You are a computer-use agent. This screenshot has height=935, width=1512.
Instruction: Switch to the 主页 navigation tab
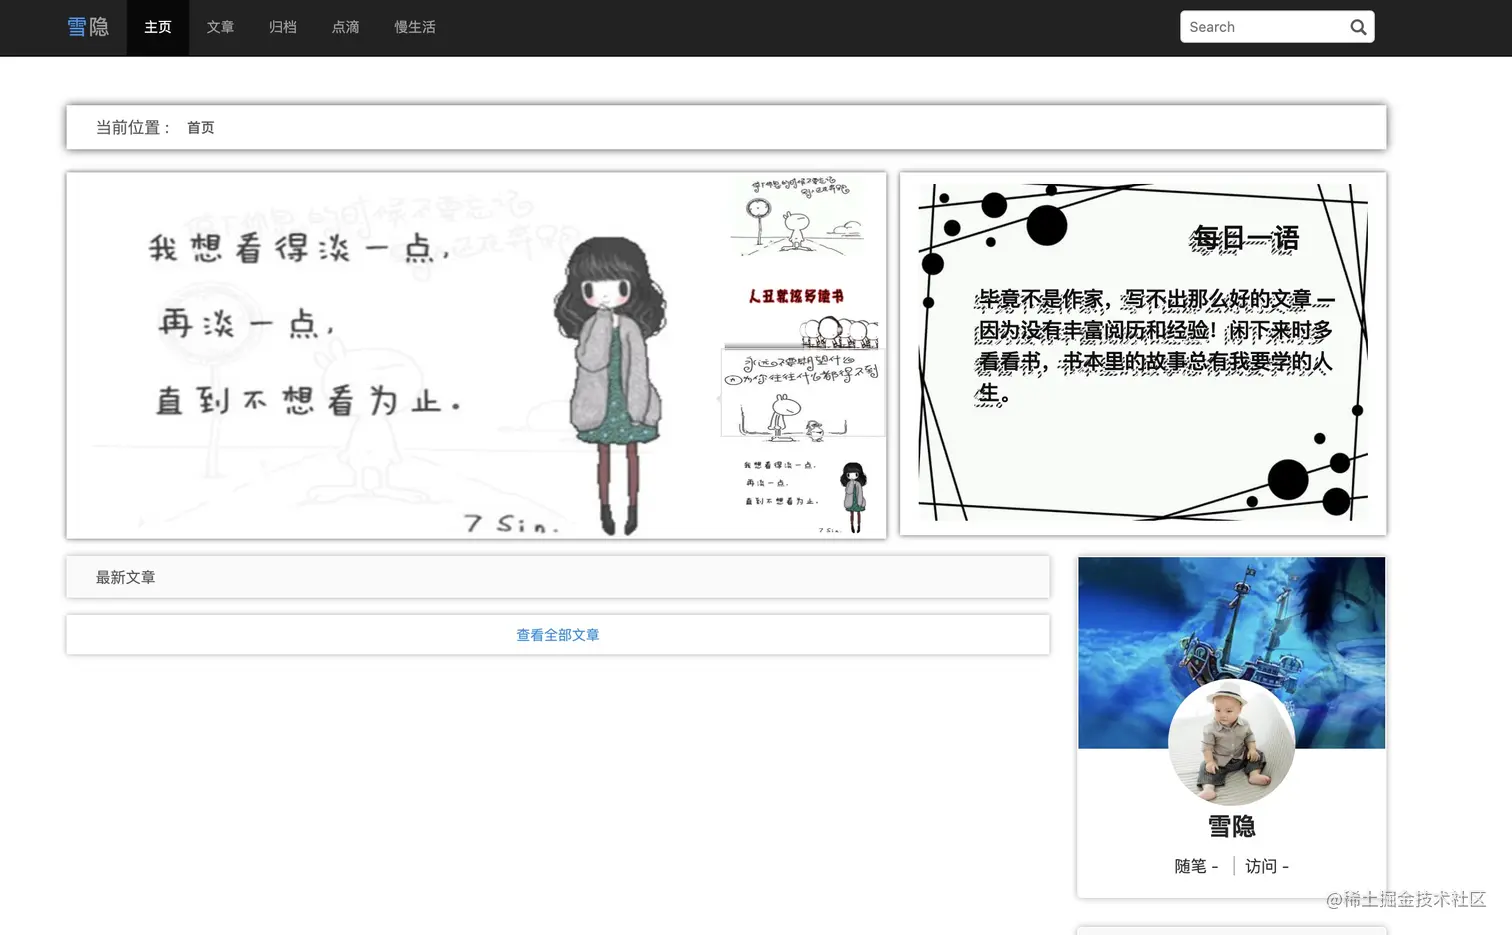click(157, 27)
